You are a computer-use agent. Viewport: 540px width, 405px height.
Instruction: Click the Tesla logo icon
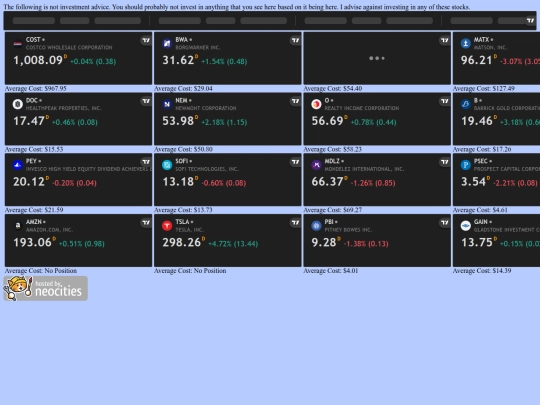pyautogui.click(x=167, y=226)
